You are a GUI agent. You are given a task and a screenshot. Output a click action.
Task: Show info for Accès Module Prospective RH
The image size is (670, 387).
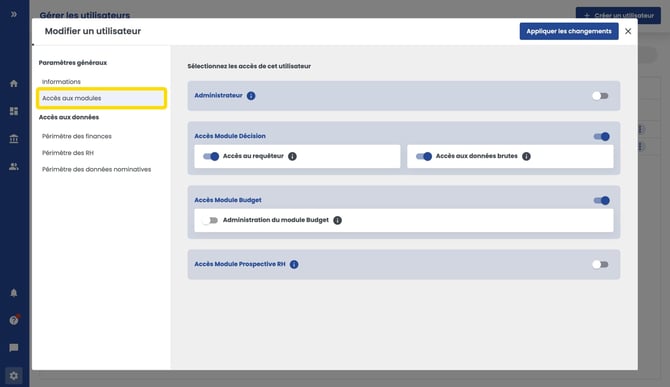click(294, 264)
